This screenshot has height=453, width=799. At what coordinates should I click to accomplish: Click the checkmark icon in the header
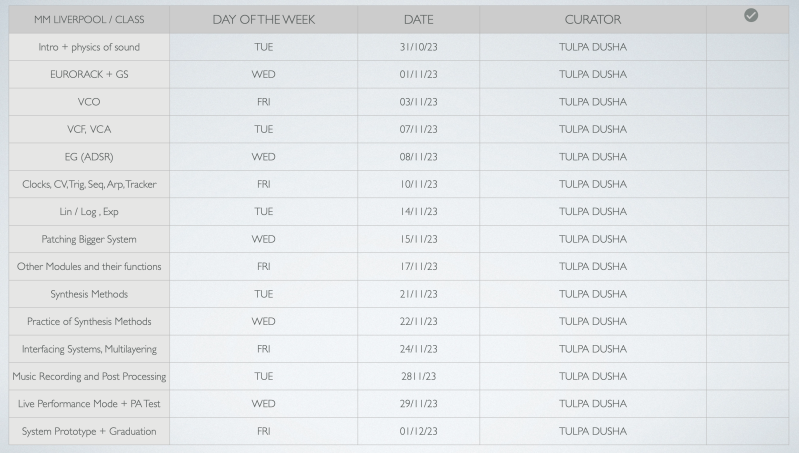click(750, 17)
